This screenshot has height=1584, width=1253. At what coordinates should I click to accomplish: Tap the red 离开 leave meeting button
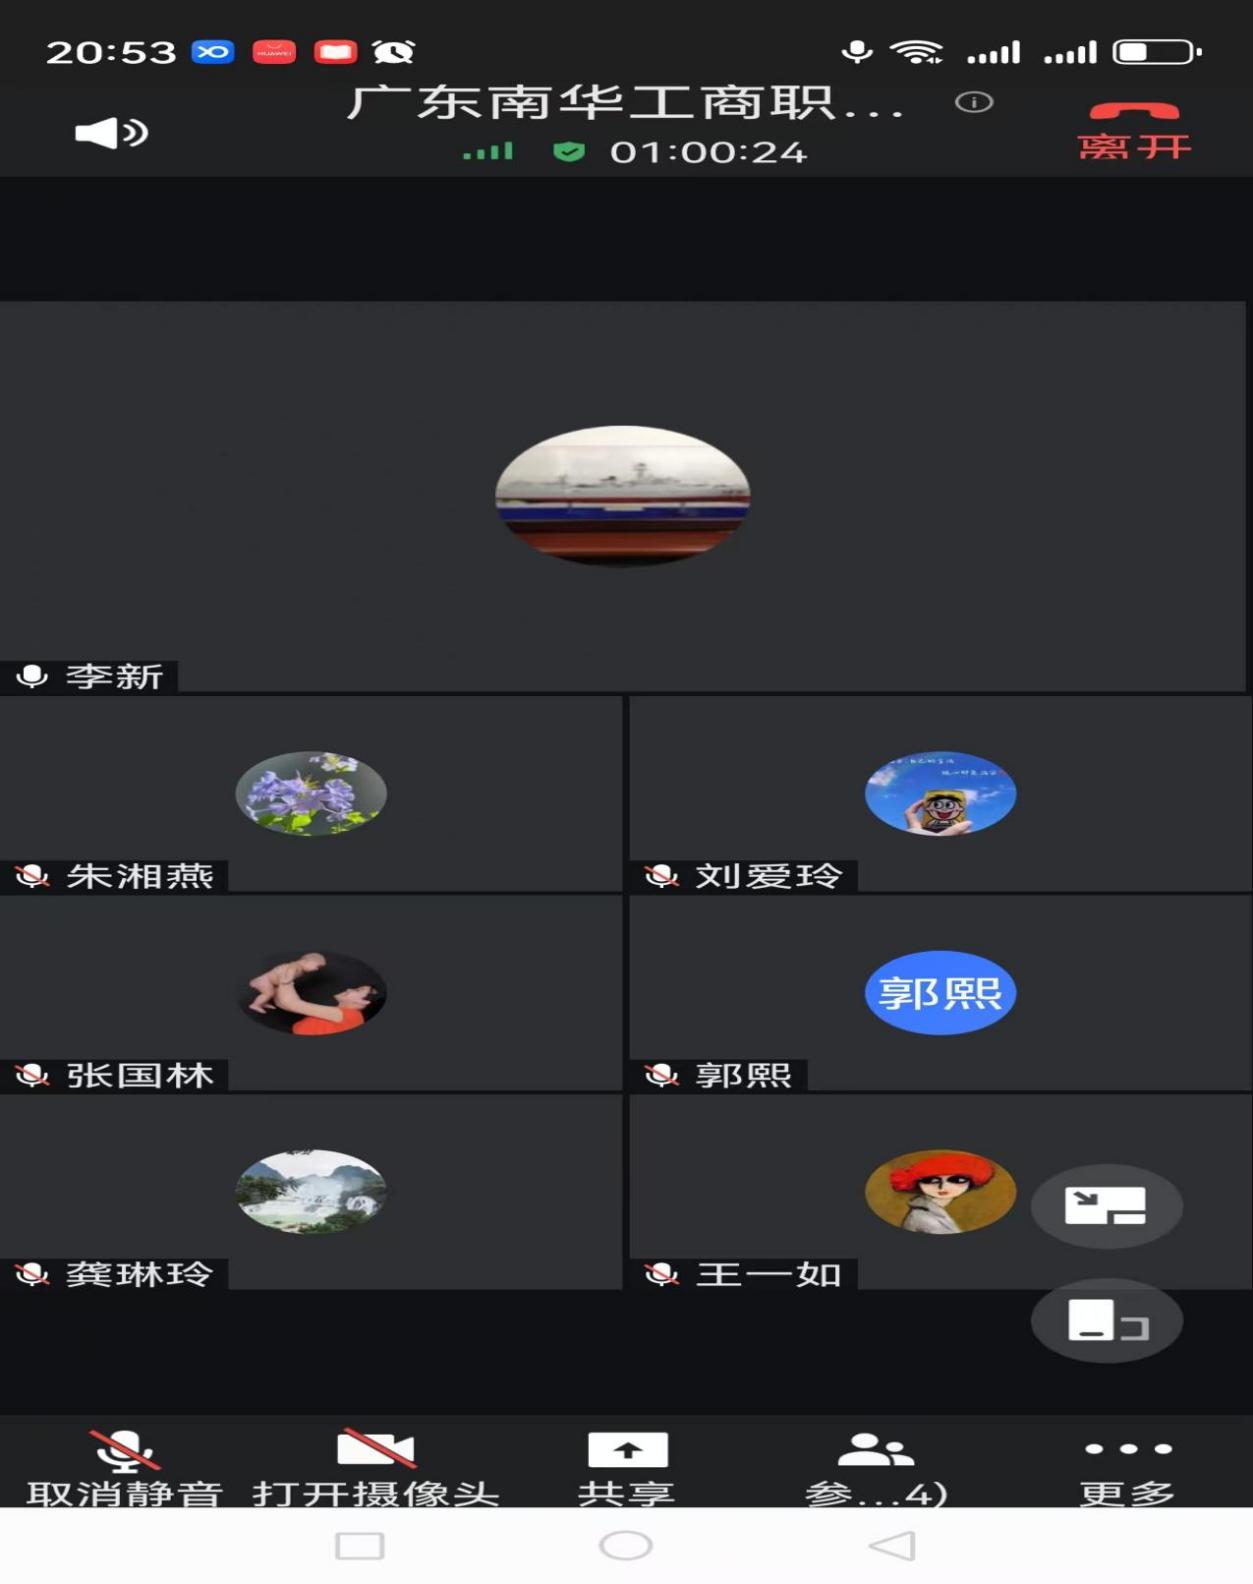click(1134, 132)
